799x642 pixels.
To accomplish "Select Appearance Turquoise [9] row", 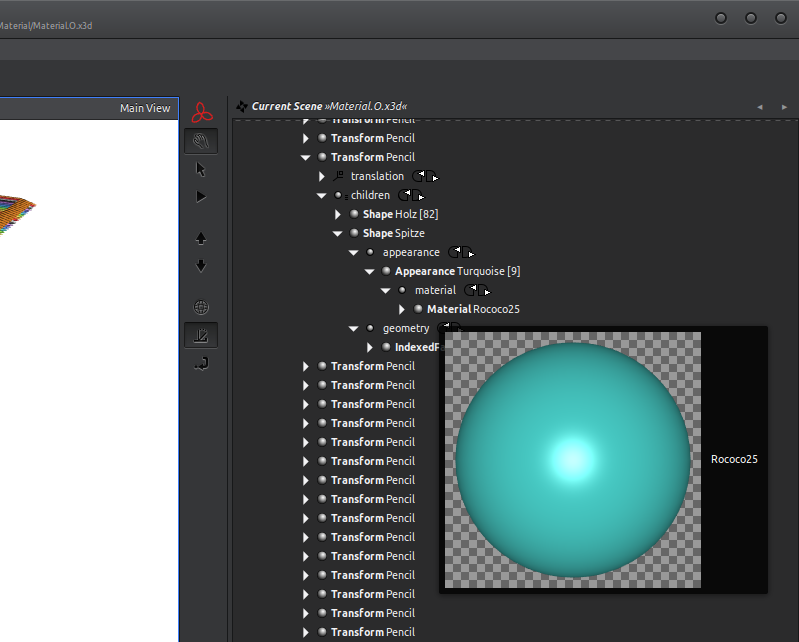I will pos(457,271).
